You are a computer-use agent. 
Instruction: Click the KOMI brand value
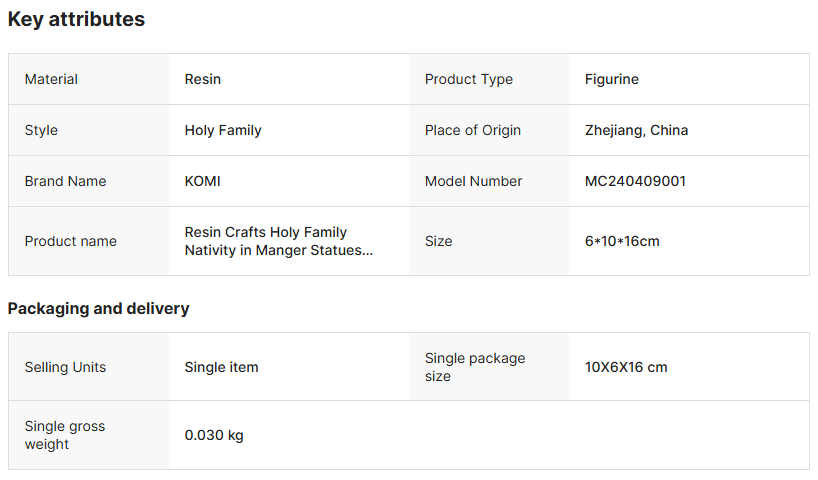pos(202,181)
